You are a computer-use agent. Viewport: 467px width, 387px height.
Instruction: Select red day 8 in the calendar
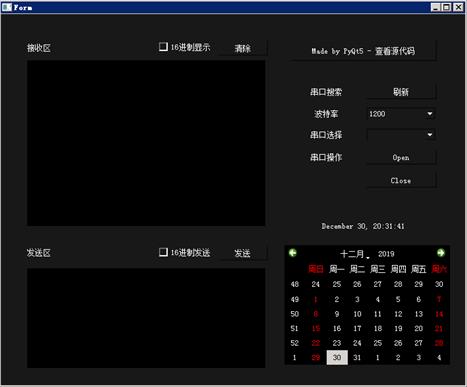[316, 314]
